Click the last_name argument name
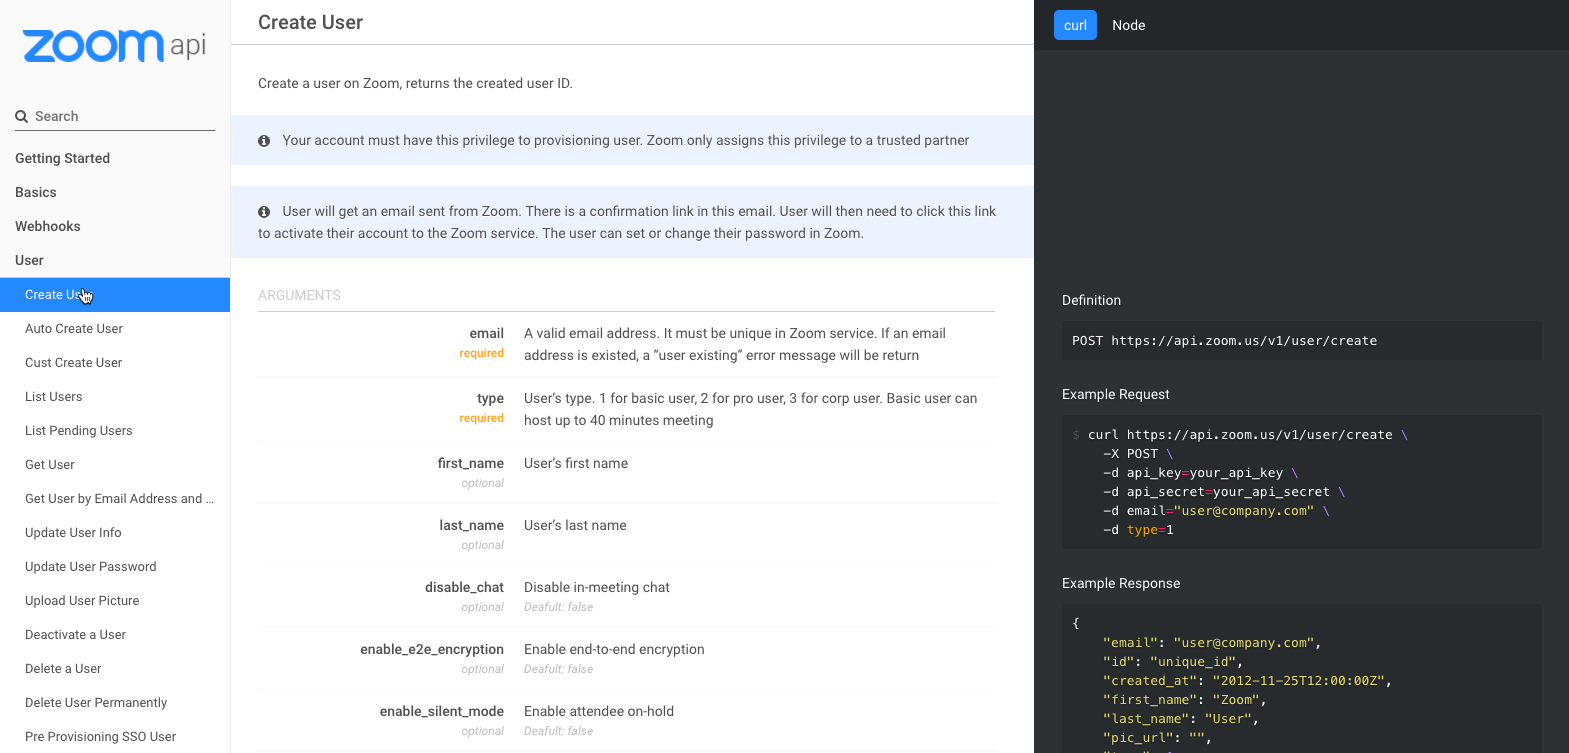Viewport: 1569px width, 753px height. coord(471,525)
